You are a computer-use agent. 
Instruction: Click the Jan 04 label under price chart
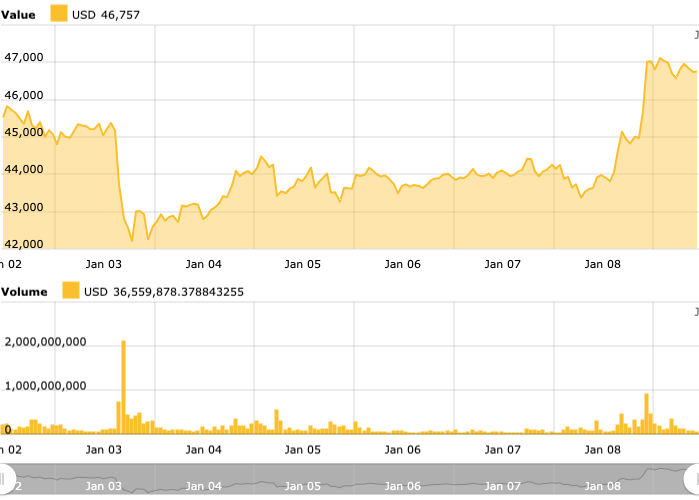203,265
